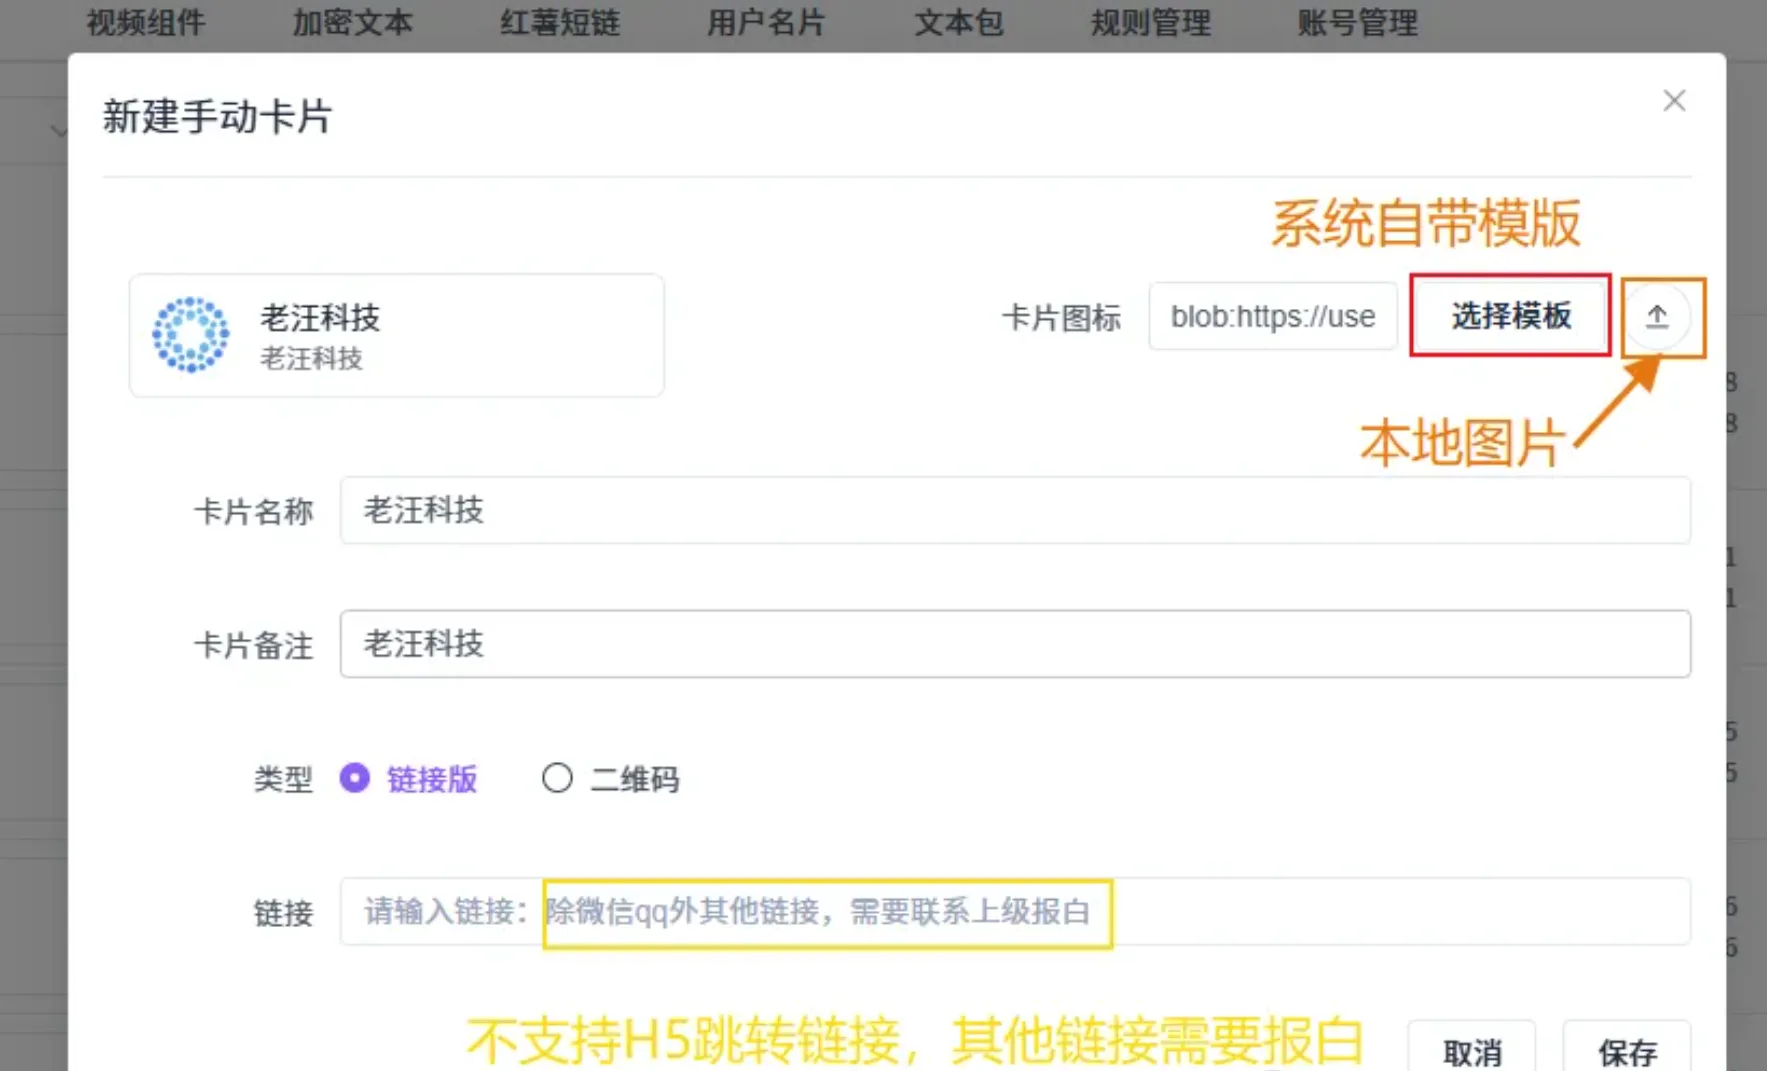
Task: Focus the 卡片名称 input field
Action: [1015, 510]
